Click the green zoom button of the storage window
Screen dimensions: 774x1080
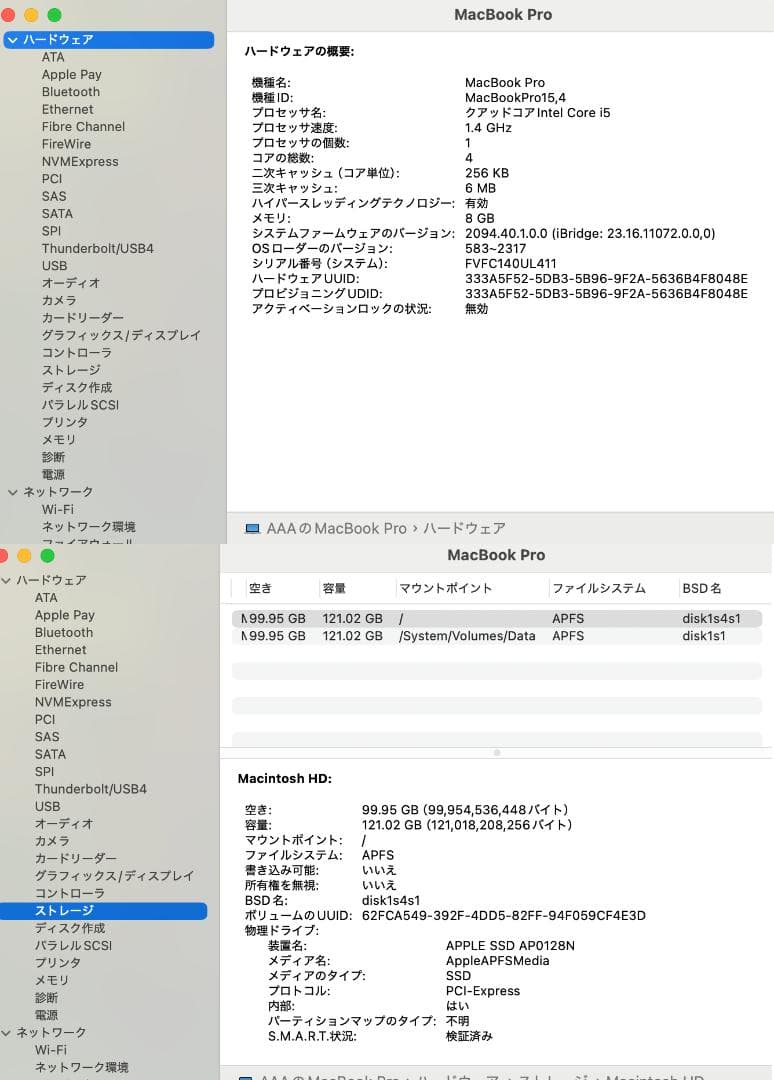(48, 555)
